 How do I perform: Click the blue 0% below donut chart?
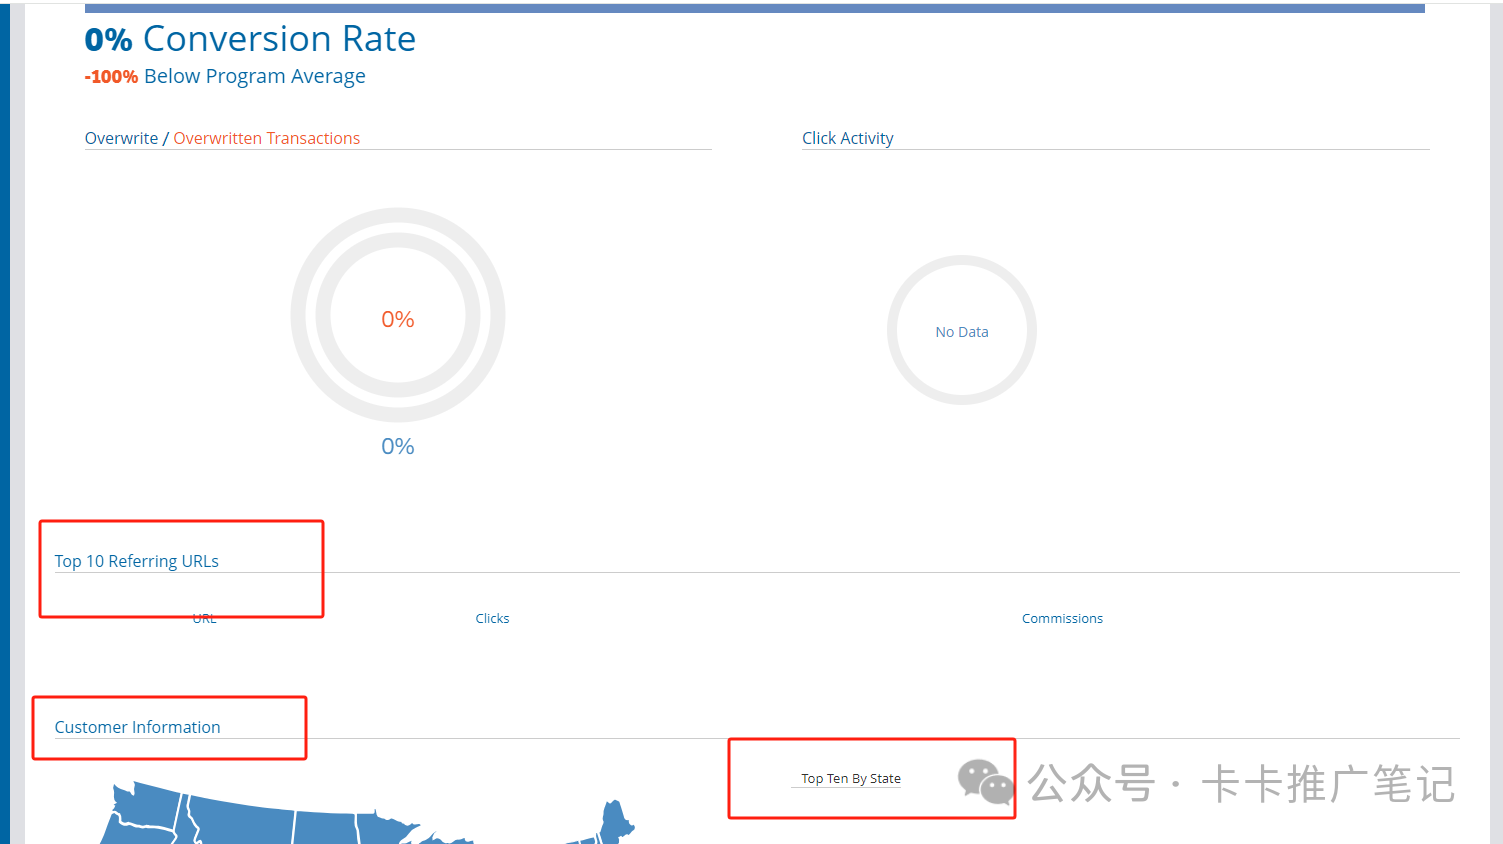pos(398,446)
